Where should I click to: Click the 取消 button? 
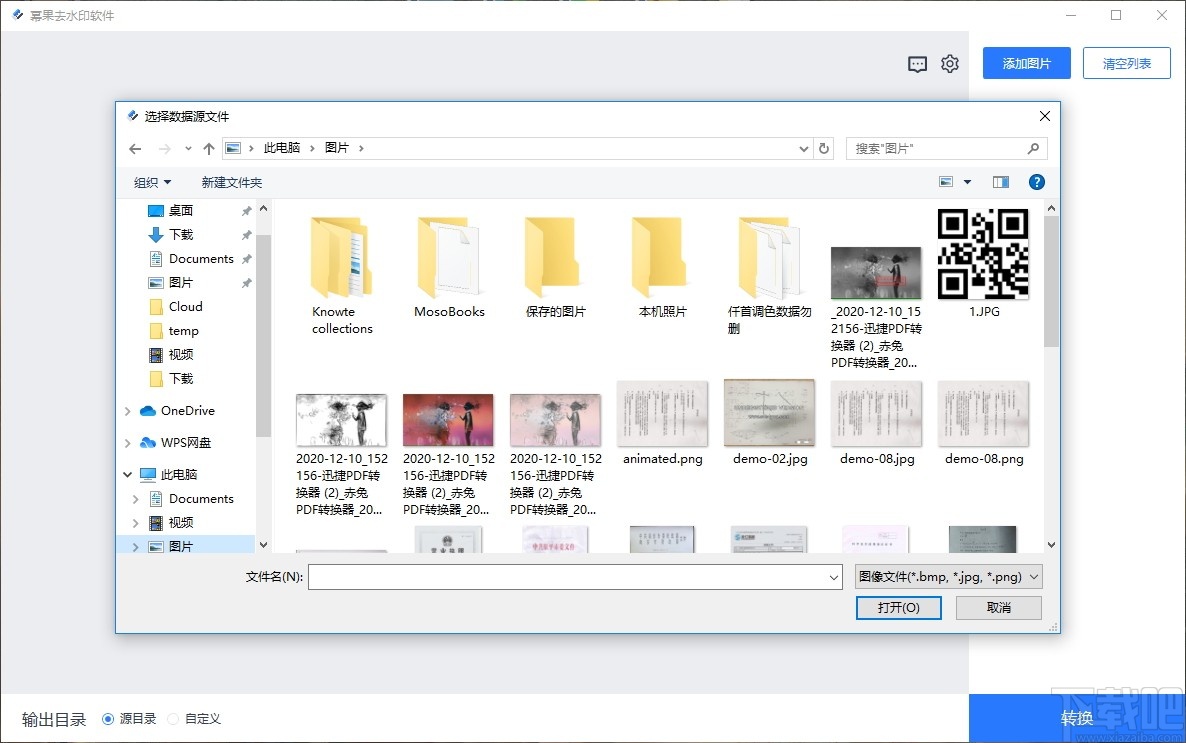pos(998,608)
